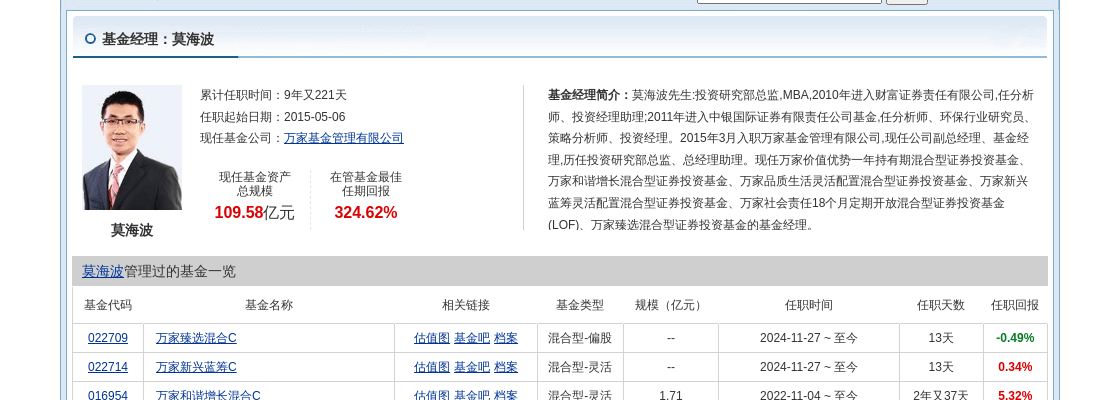This screenshot has width=1120, height=400.
Task: Click the 基金类型 column header
Action: (580, 305)
